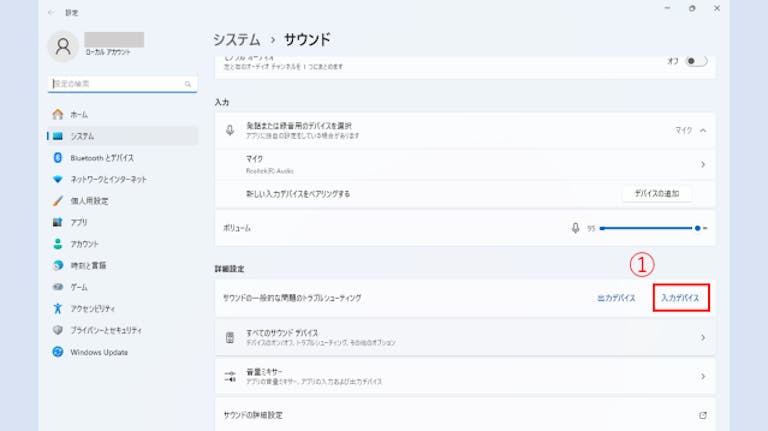Viewport: 768px width, 431px height.
Task: Click the ローカル アカウント label
Action: (108, 52)
